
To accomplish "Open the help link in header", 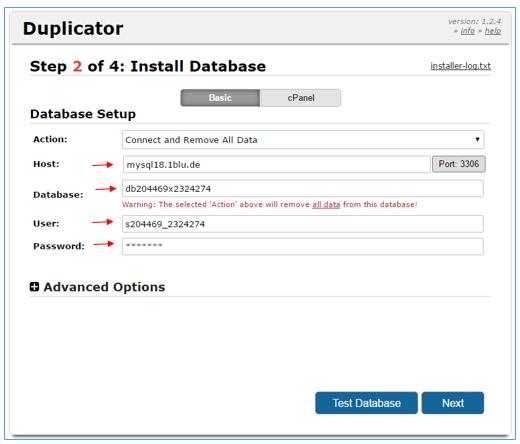I will pyautogui.click(x=493, y=31).
